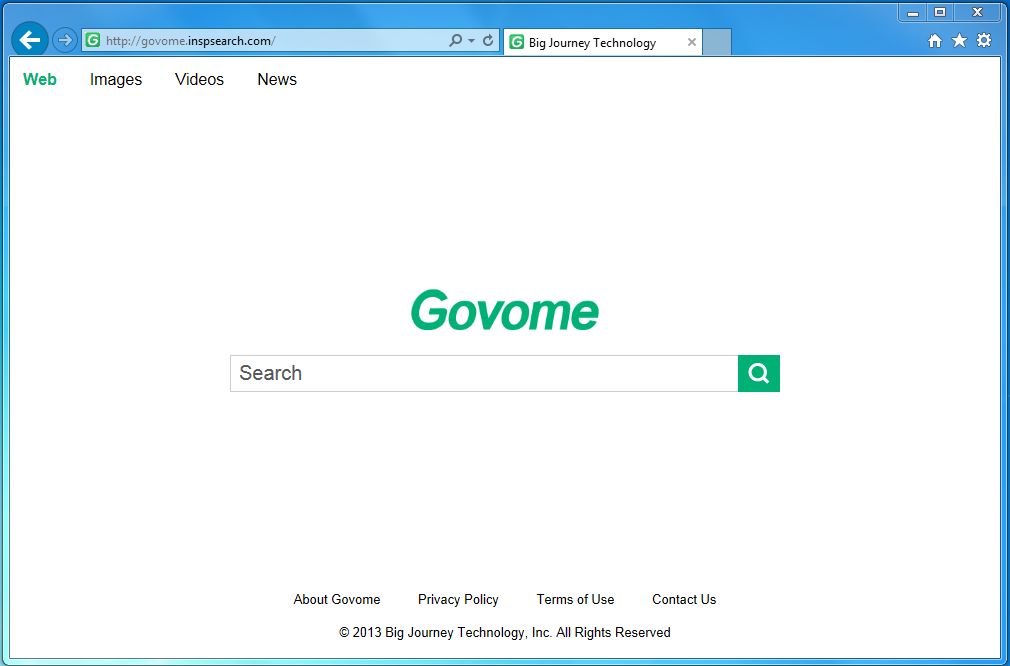Refresh the page with the reload icon
The image size is (1010, 666).
(x=487, y=40)
